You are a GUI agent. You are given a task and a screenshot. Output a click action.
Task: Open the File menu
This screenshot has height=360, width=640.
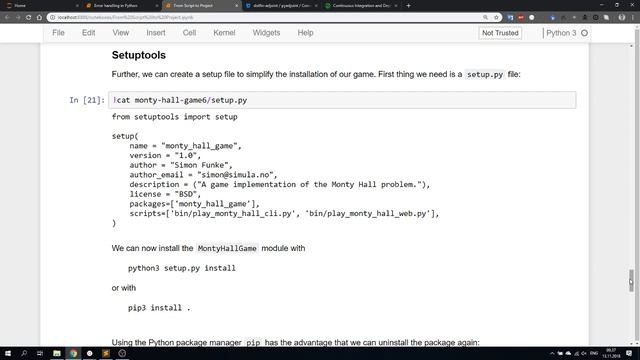tap(58, 33)
